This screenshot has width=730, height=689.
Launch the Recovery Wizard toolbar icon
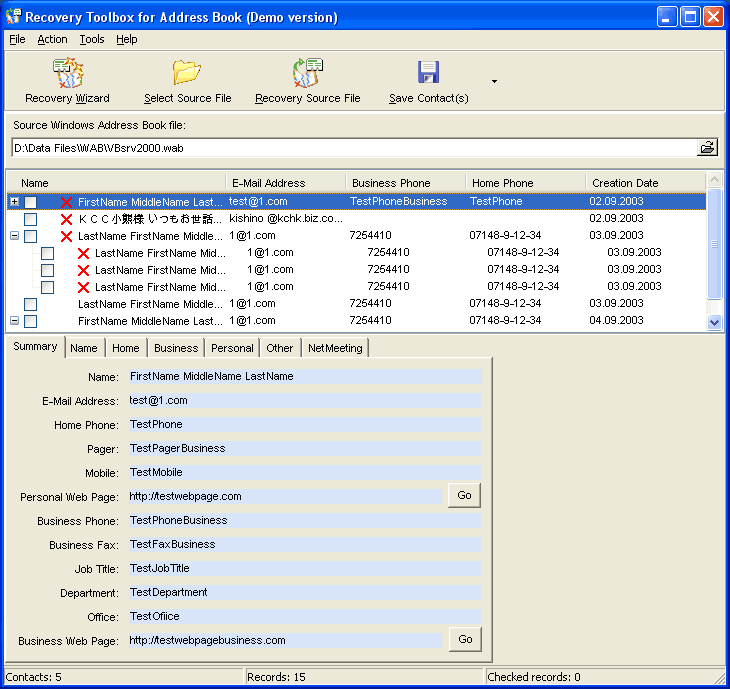coord(68,73)
